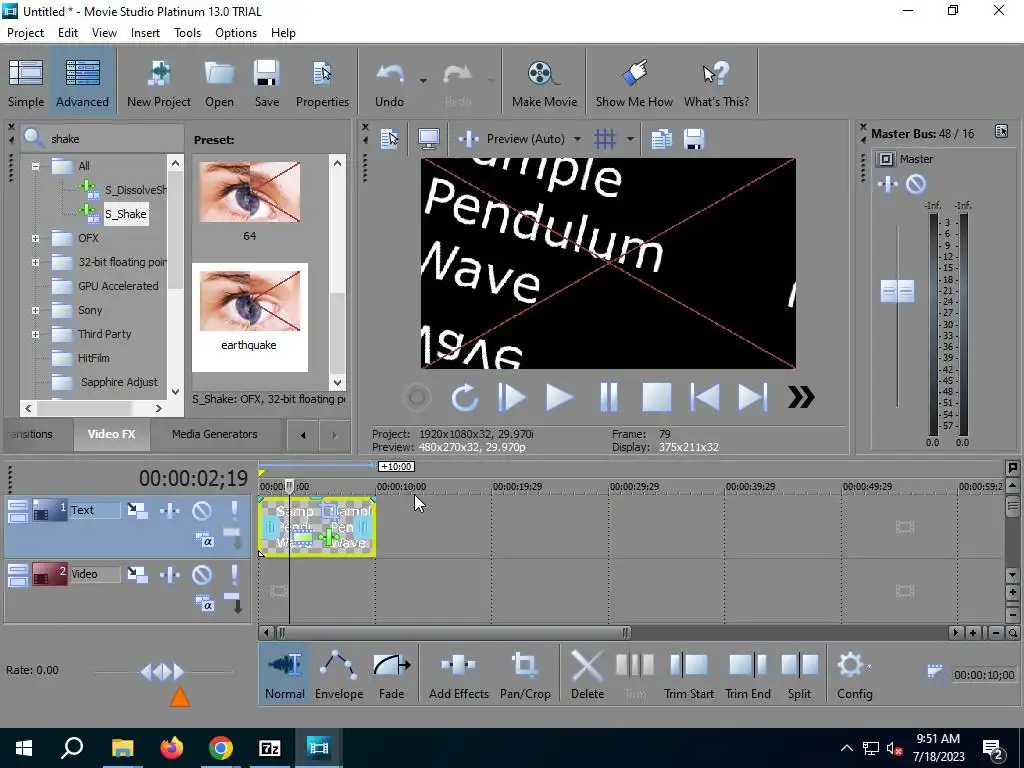The height and width of the screenshot is (768, 1024).
Task: Solo the Video track
Action: click(x=234, y=575)
